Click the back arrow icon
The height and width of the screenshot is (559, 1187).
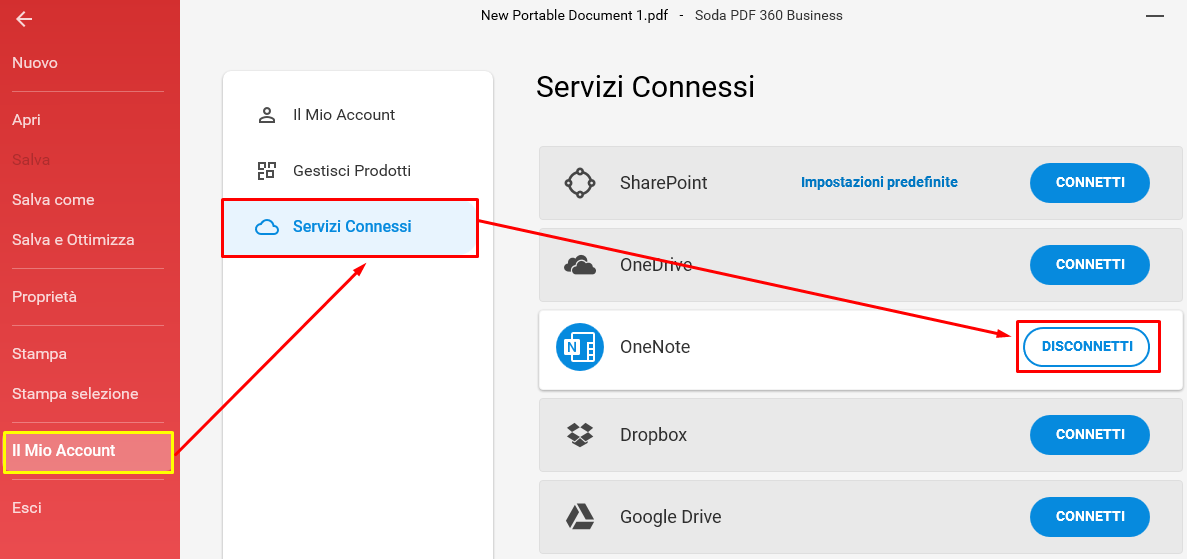point(24,19)
